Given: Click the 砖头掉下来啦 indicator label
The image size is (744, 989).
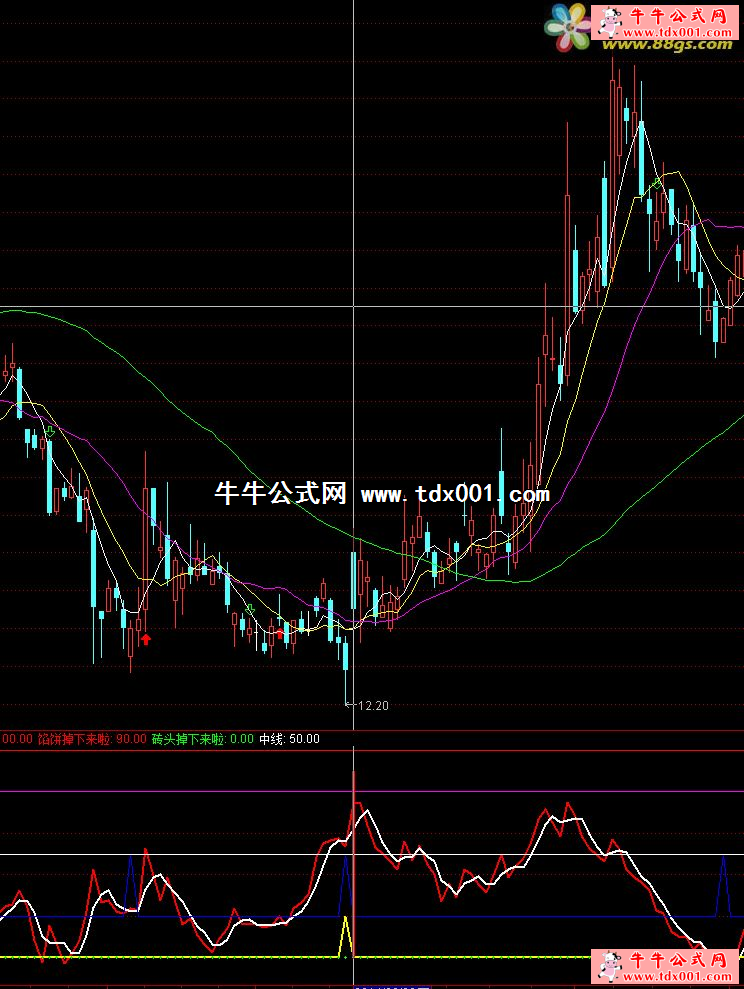Looking at the screenshot, I should 188,739.
